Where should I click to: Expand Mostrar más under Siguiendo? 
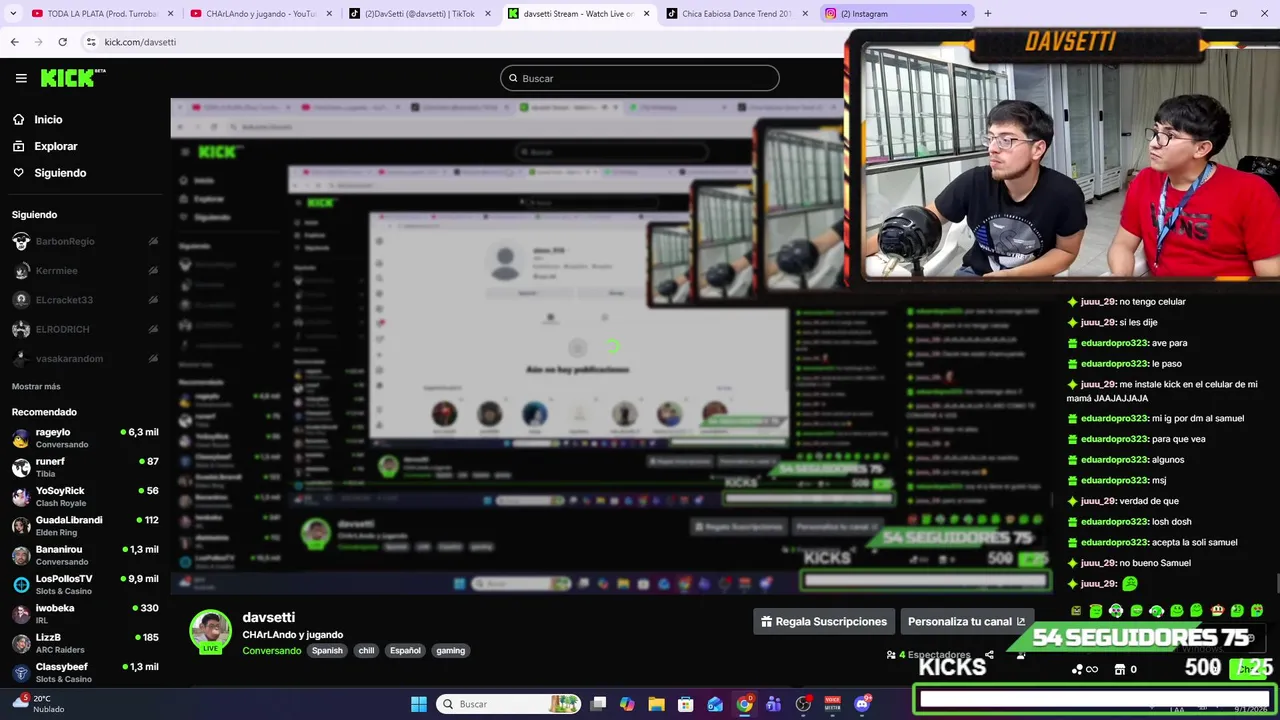(x=36, y=386)
